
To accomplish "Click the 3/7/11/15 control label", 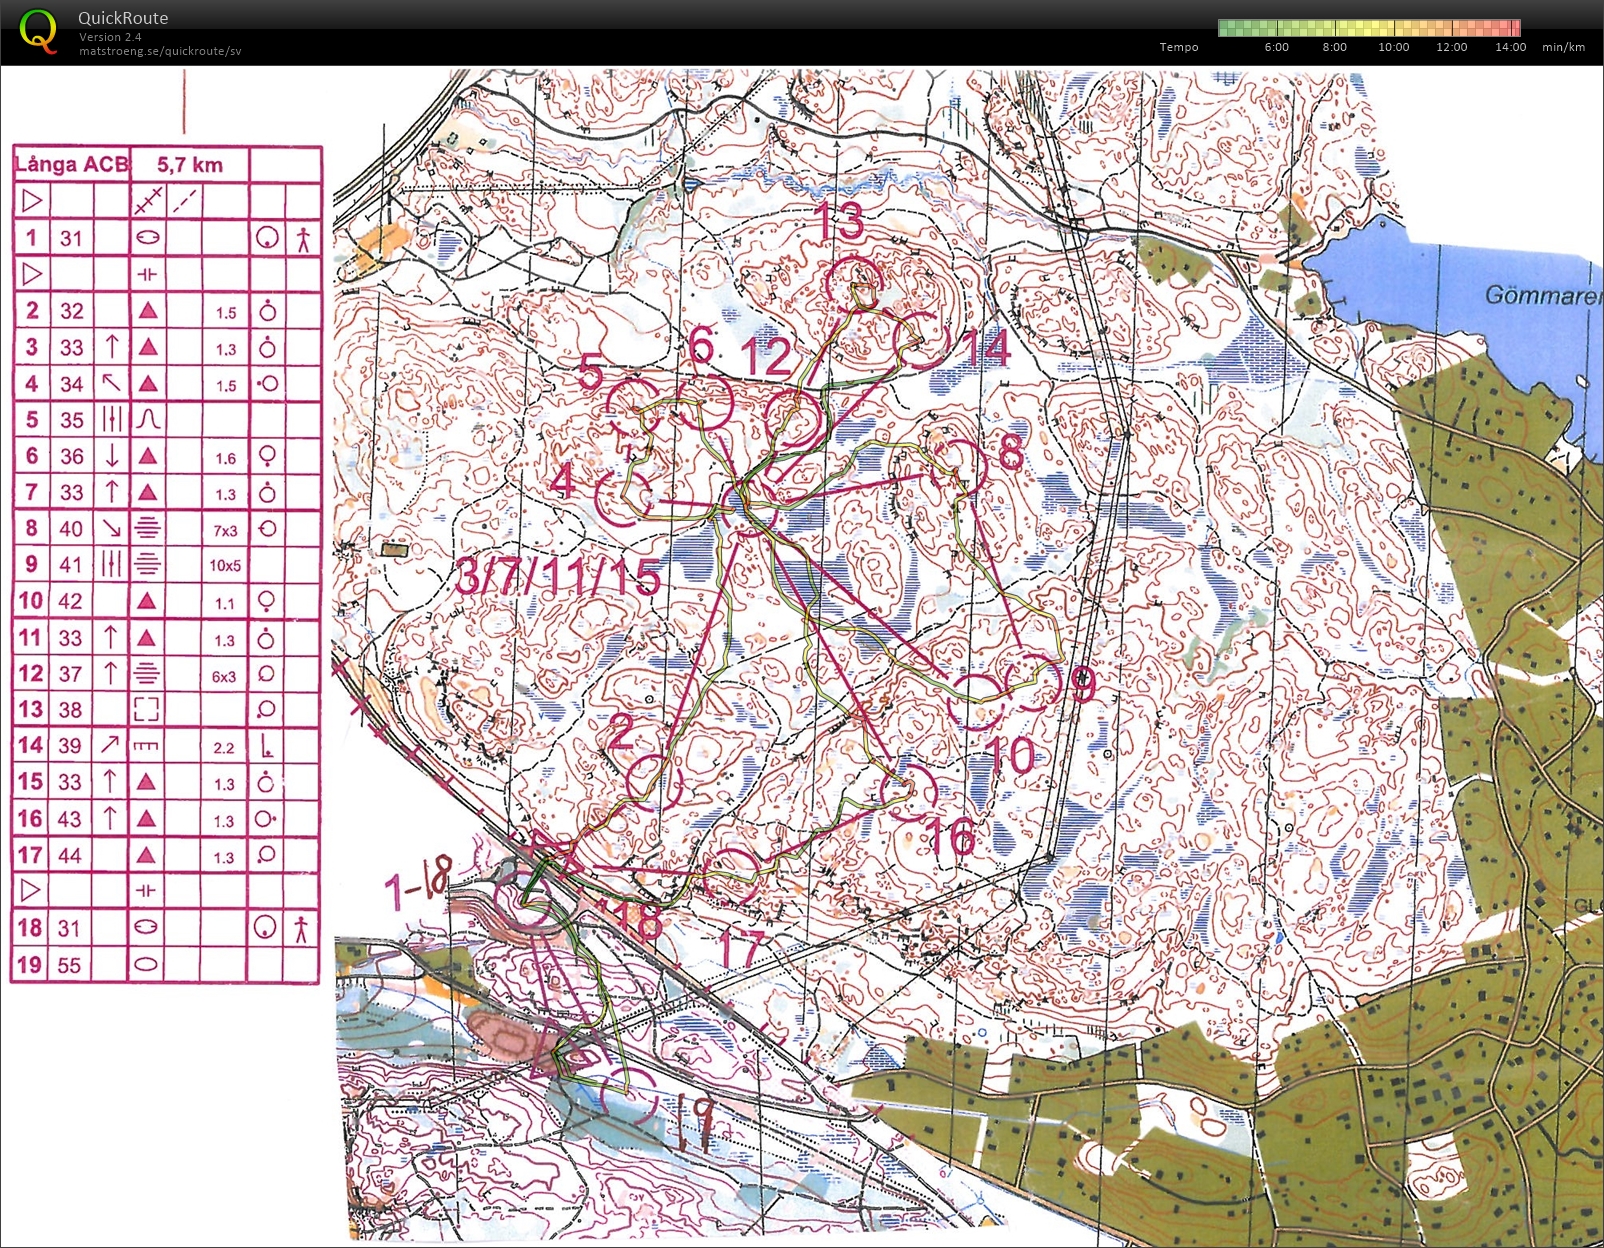I will 558,577.
